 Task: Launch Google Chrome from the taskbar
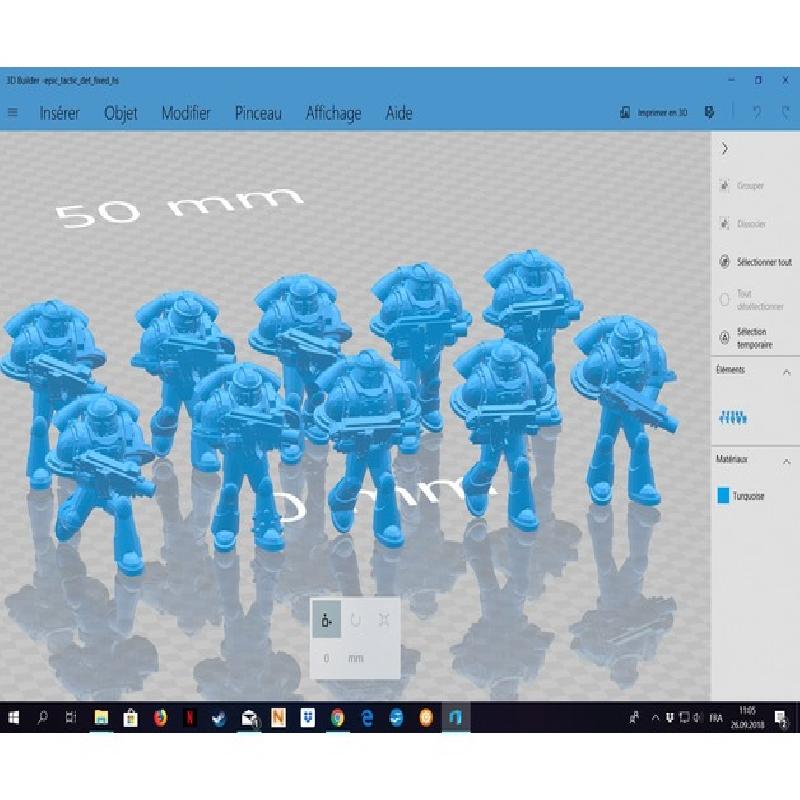coord(337,718)
